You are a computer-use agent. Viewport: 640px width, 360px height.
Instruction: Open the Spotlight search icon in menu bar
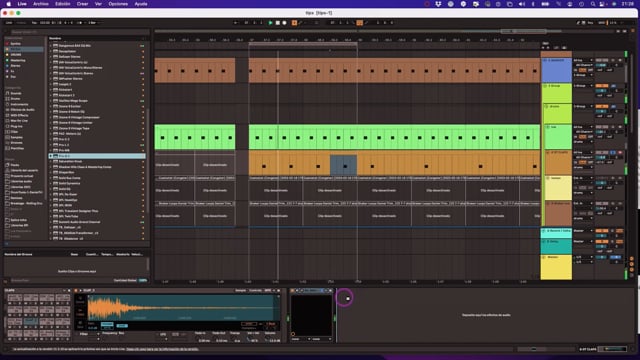pyautogui.click(x=593, y=4)
